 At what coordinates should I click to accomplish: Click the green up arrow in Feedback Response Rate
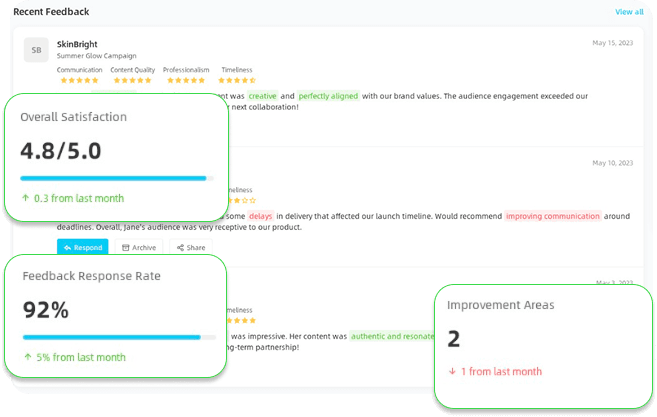tap(27, 357)
